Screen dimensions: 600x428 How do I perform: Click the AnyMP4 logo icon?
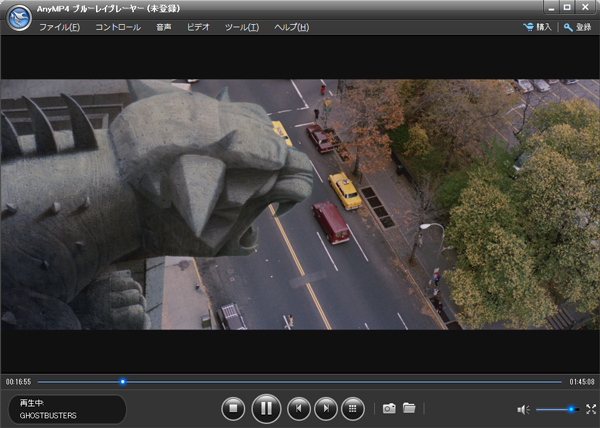pyautogui.click(x=19, y=18)
